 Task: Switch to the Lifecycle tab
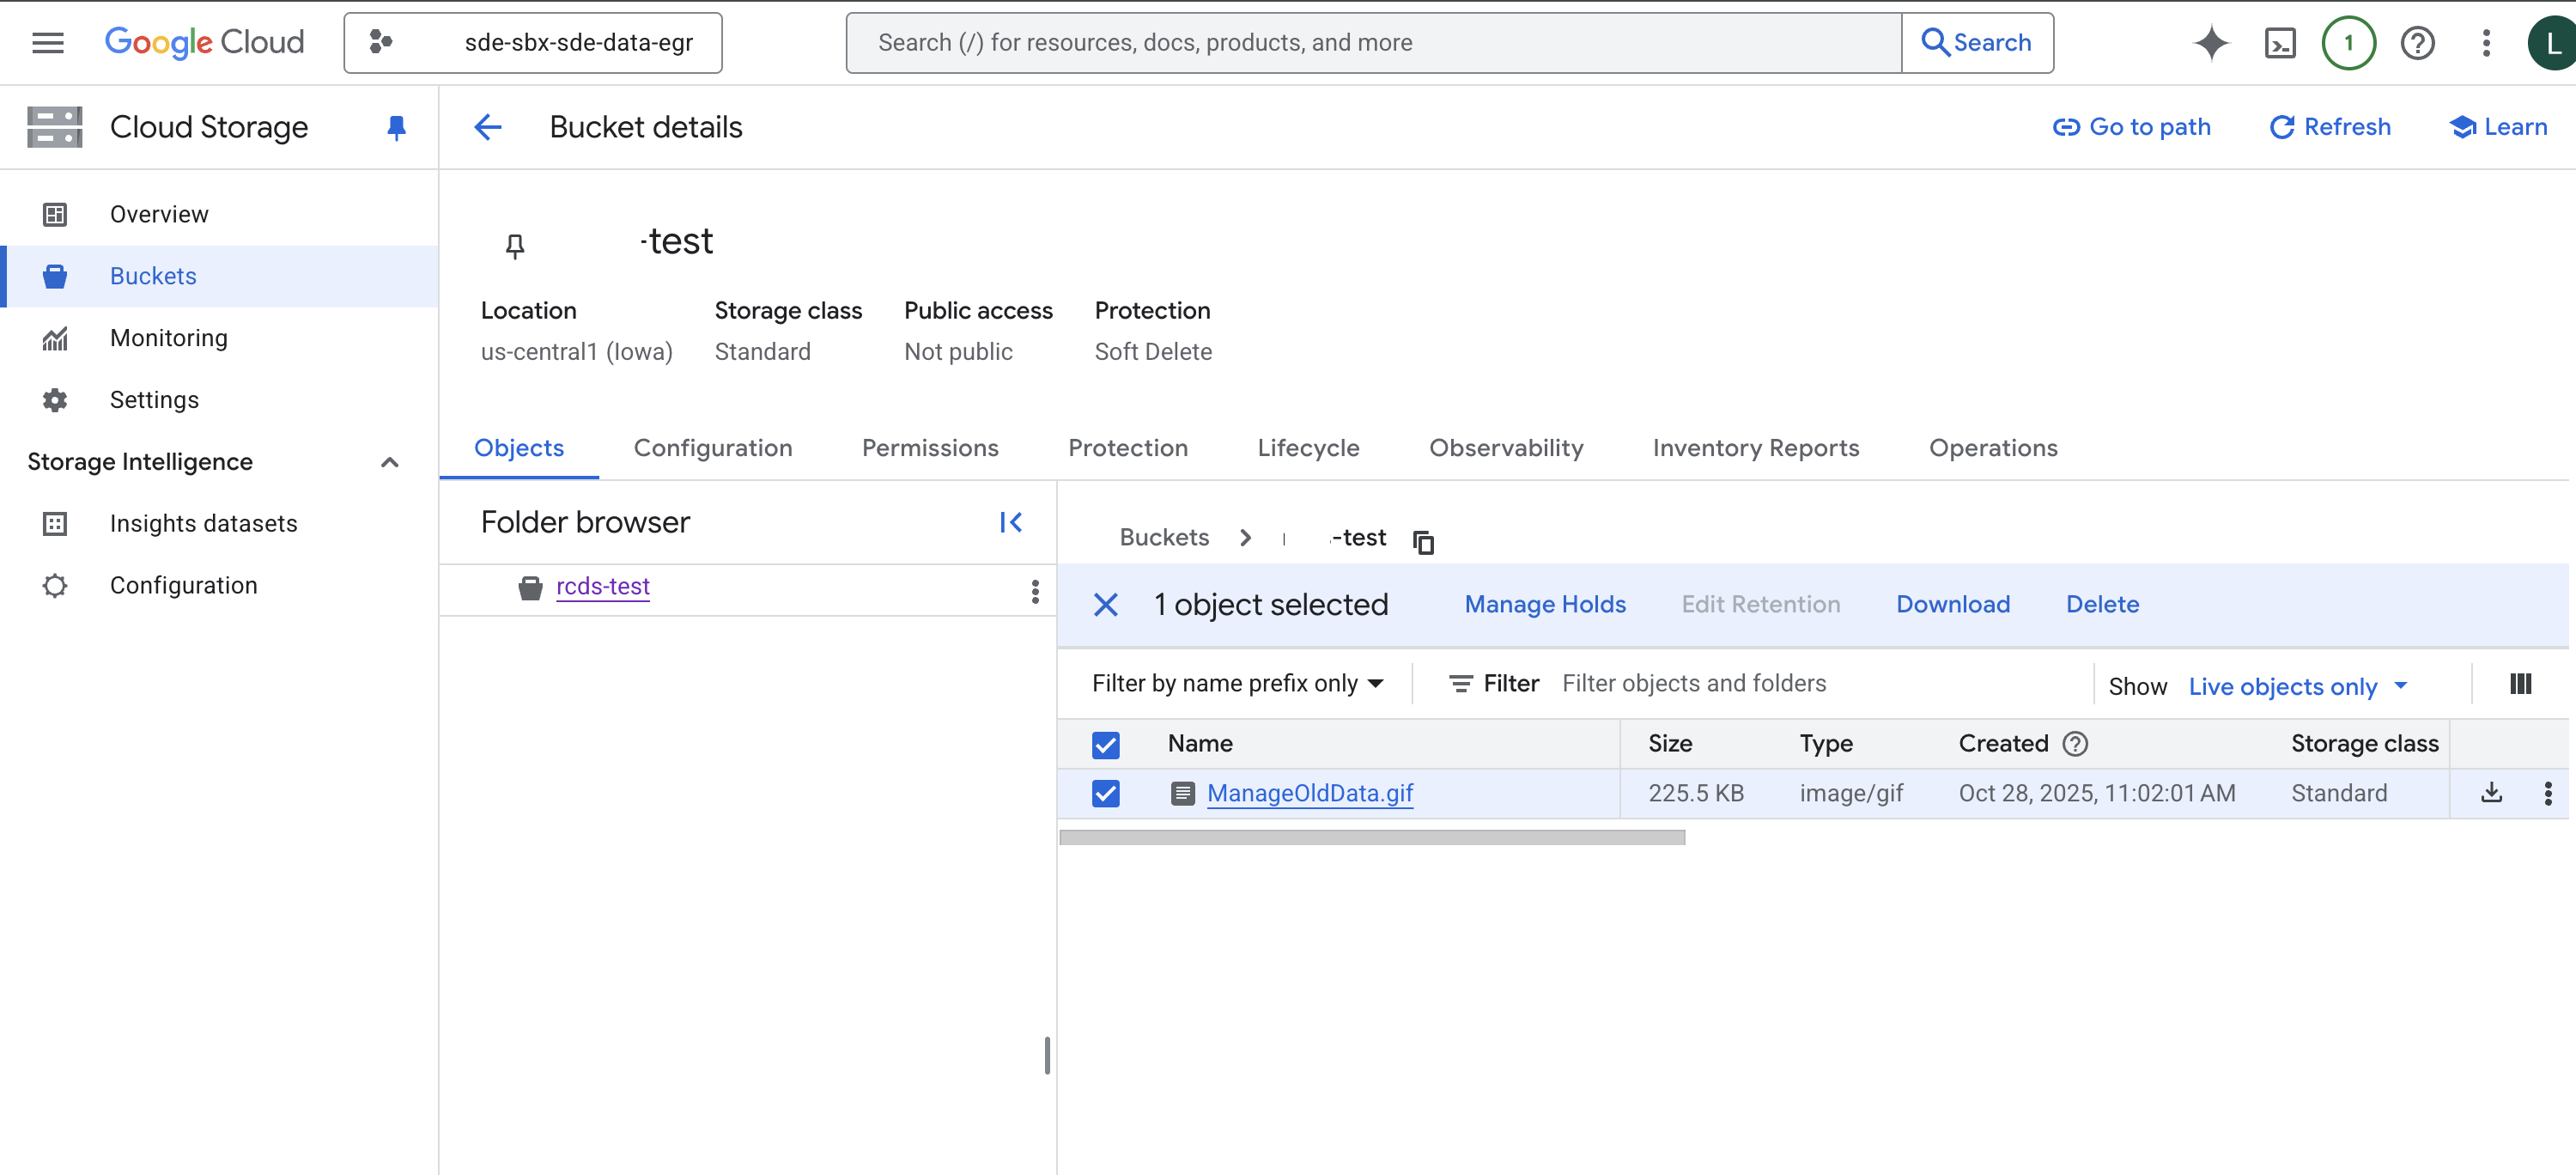[1308, 448]
